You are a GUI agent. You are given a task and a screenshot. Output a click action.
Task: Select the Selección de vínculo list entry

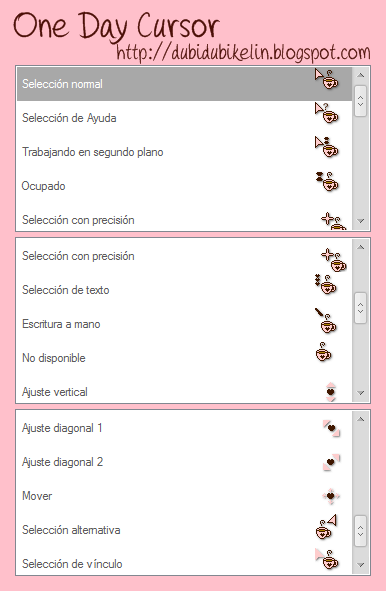click(184, 562)
